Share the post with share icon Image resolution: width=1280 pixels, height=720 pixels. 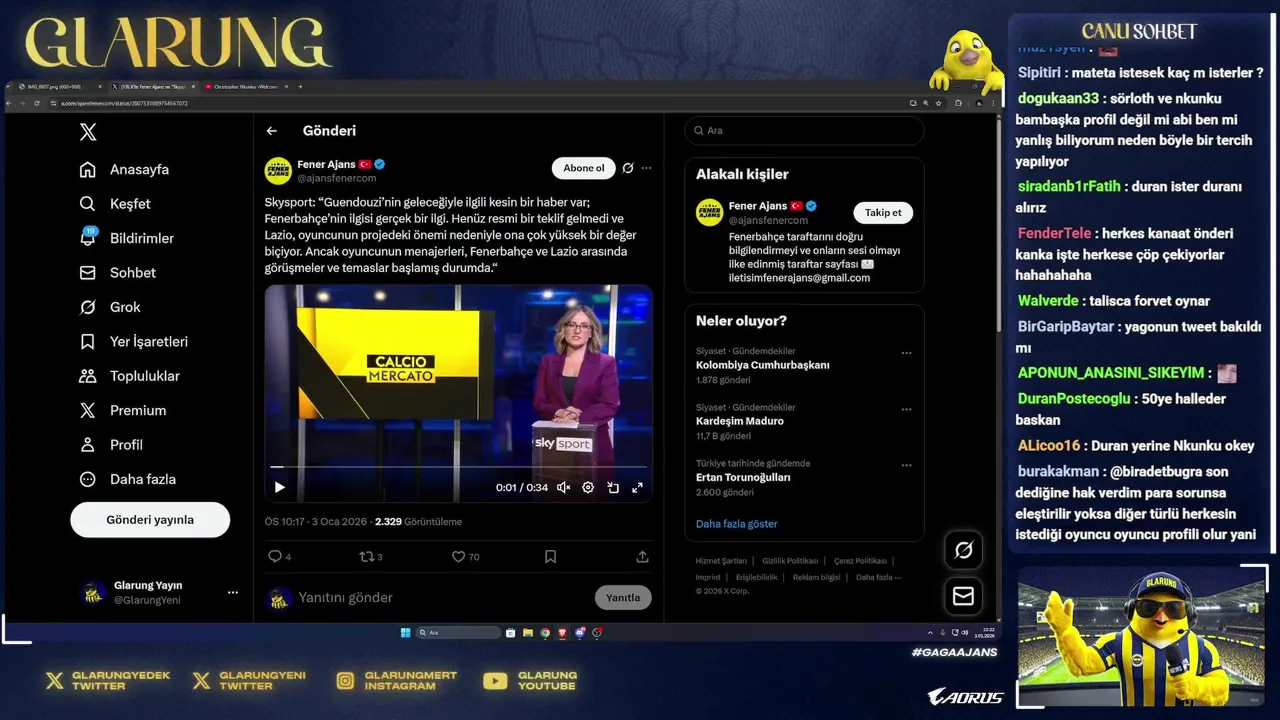coord(642,557)
